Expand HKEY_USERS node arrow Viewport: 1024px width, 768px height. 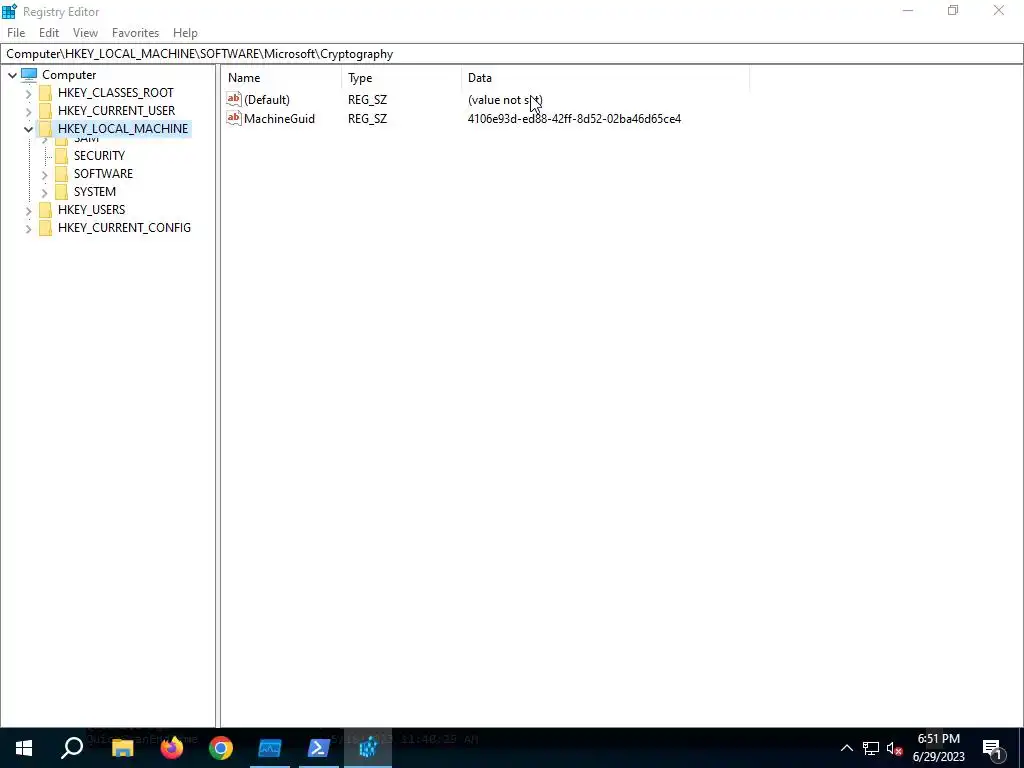(28, 210)
